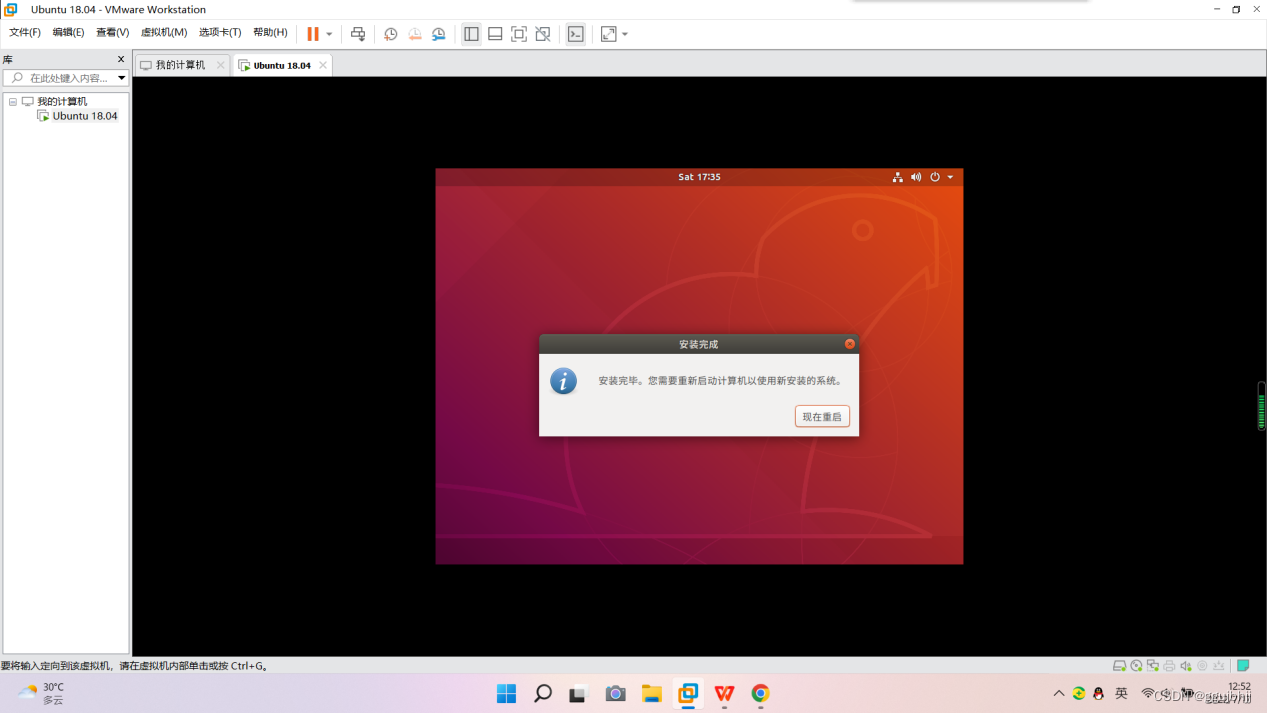
Task: Open the 选项卡(T) menu
Action: point(220,33)
